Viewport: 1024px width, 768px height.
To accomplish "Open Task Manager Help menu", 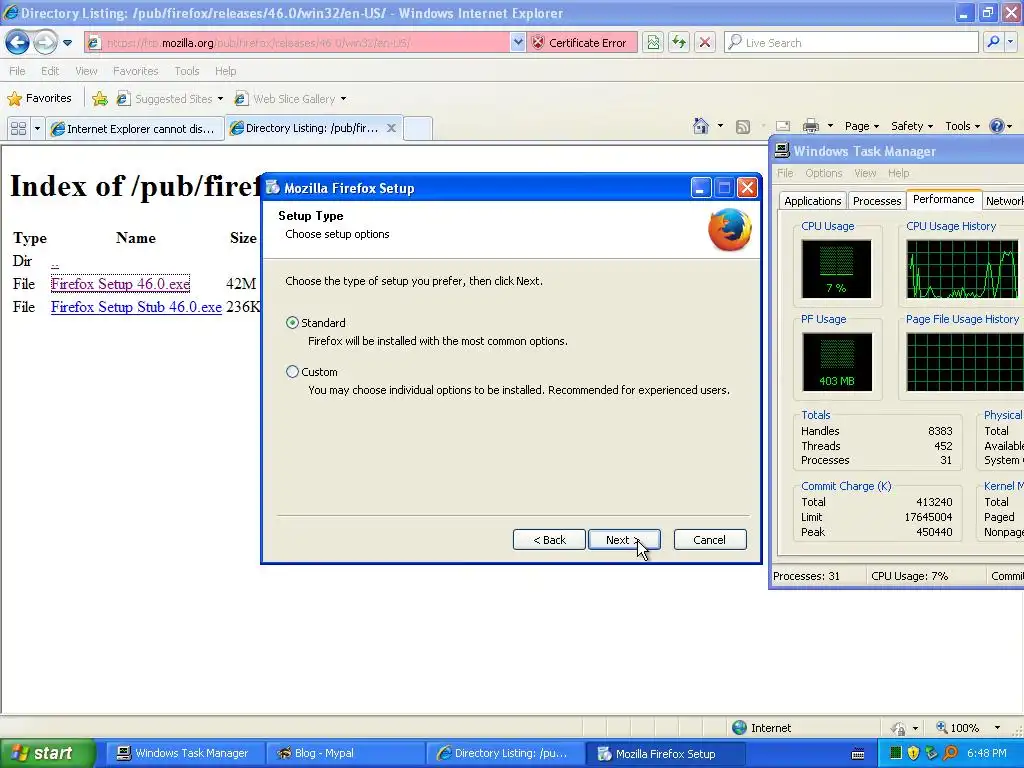I will click(x=899, y=173).
